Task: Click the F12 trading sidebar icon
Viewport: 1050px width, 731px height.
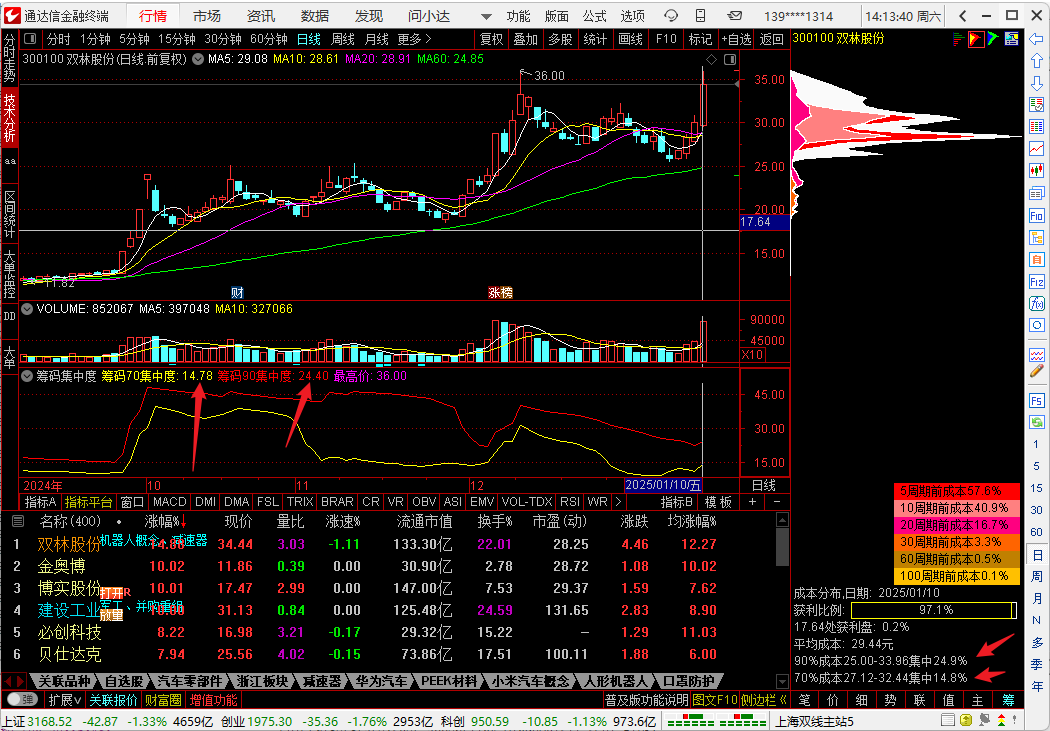Action: tap(1037, 282)
